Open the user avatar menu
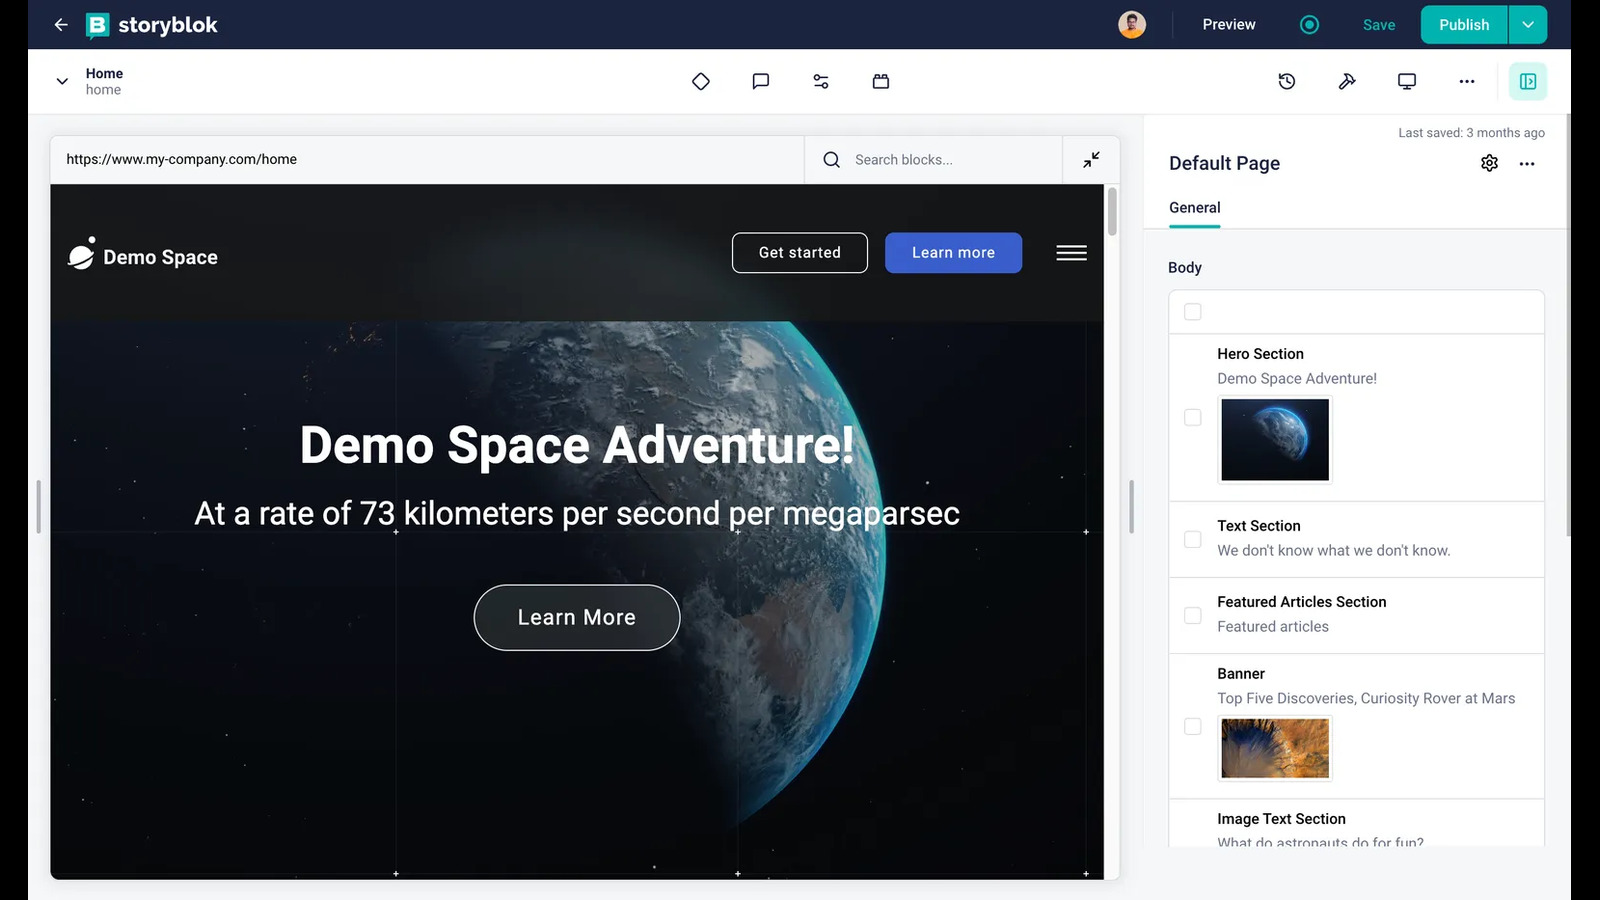This screenshot has width=1600, height=900. click(x=1132, y=25)
